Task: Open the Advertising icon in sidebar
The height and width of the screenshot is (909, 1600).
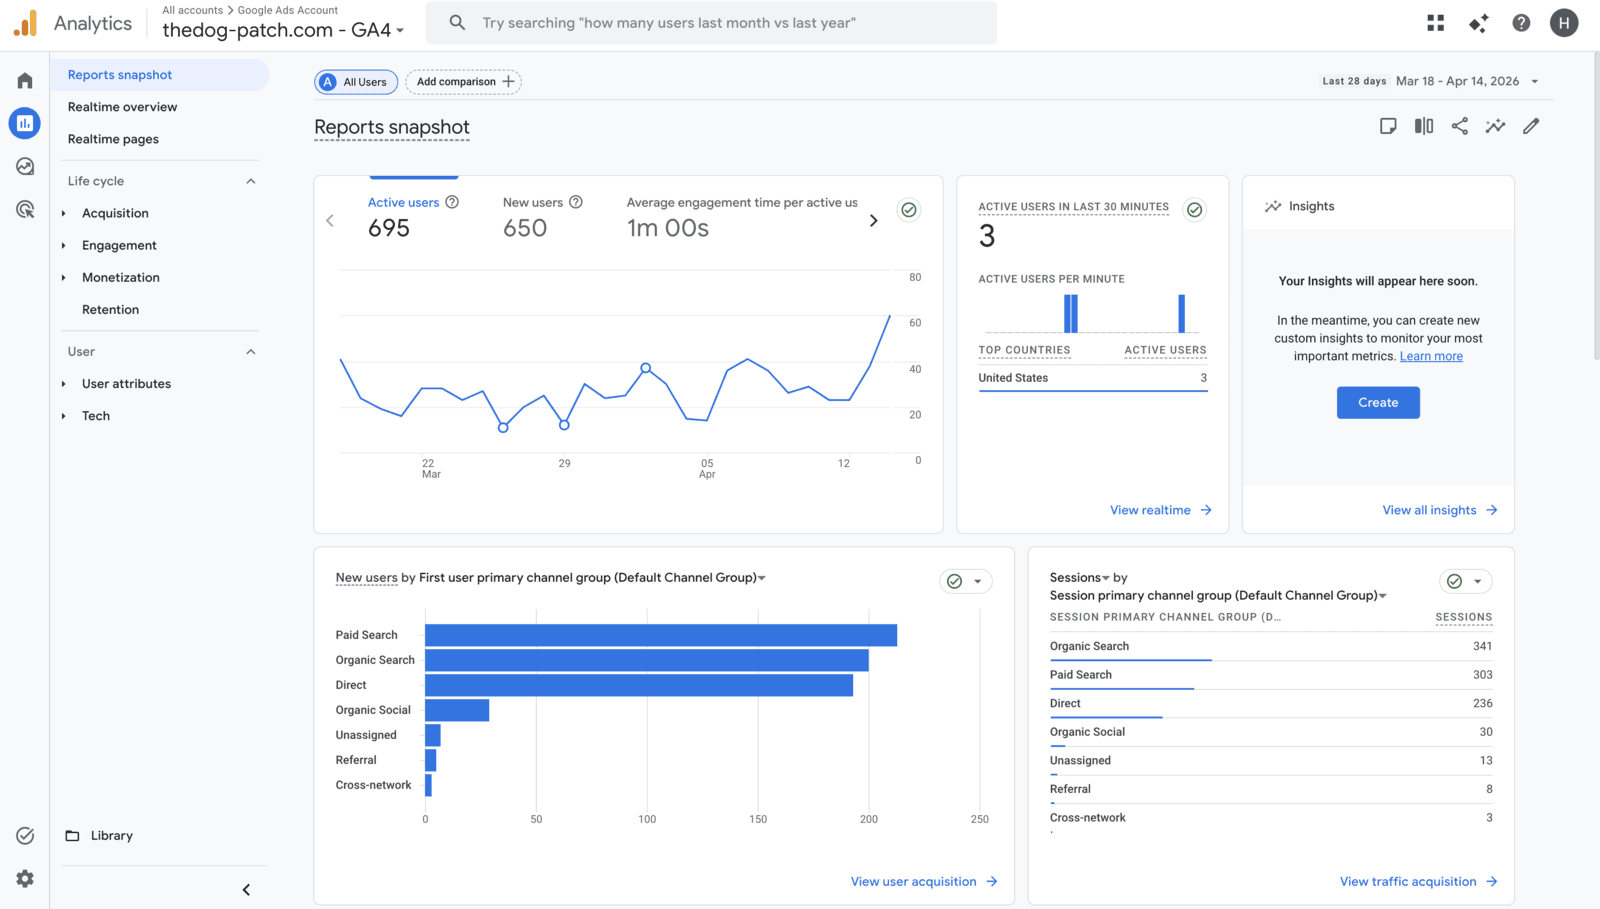Action: pos(25,209)
